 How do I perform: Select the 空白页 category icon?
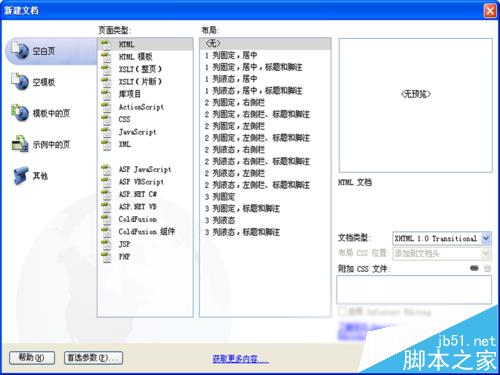pyautogui.click(x=20, y=51)
